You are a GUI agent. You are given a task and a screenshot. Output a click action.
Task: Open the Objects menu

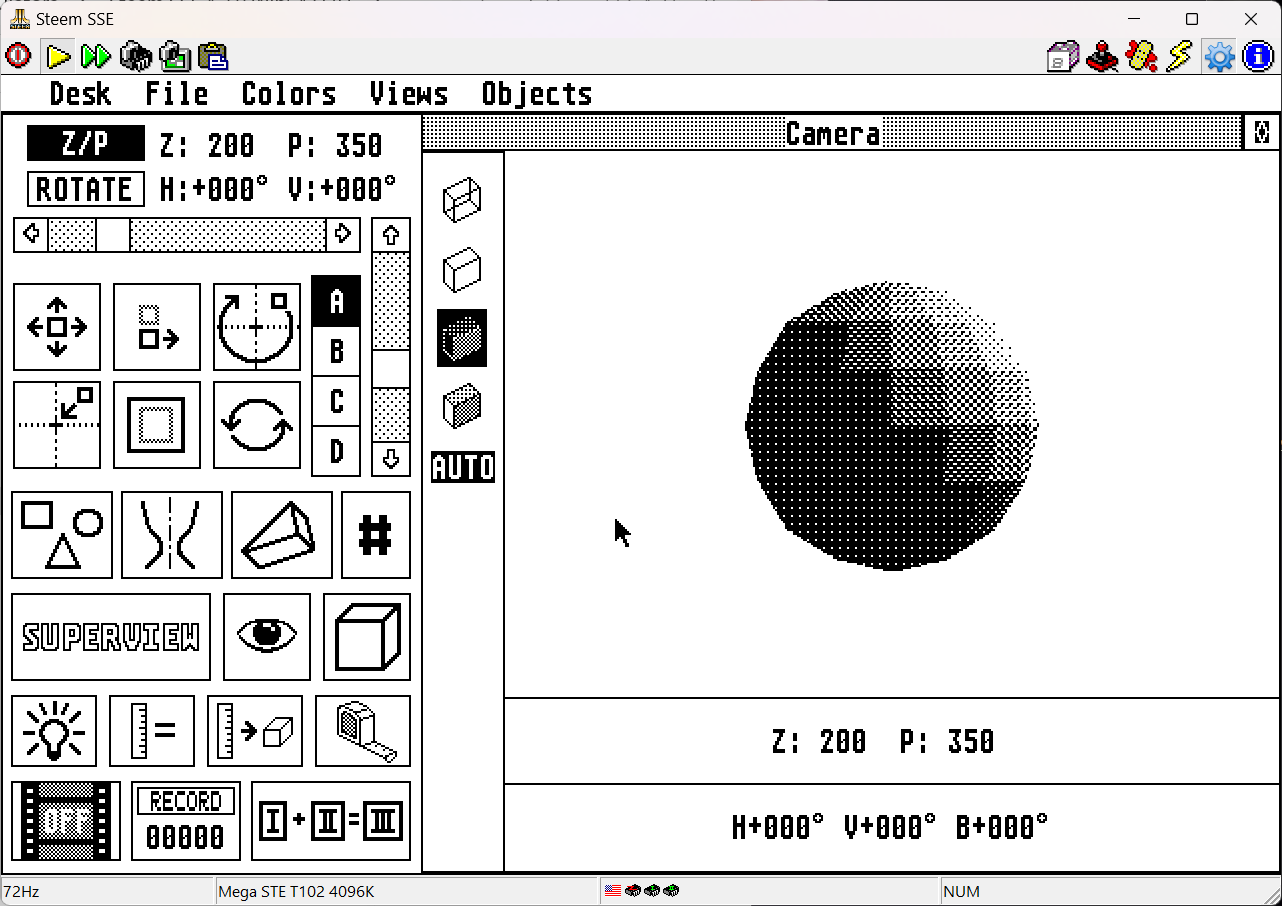(x=536, y=94)
